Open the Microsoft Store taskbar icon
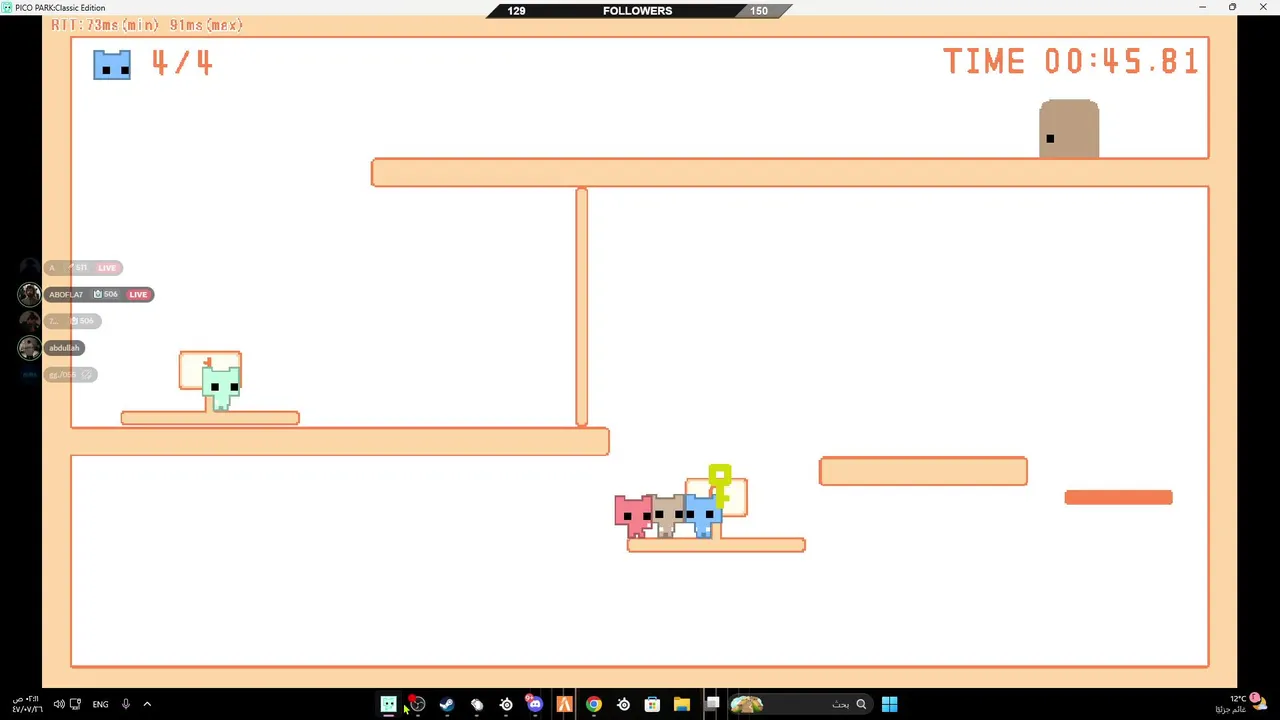 652,704
